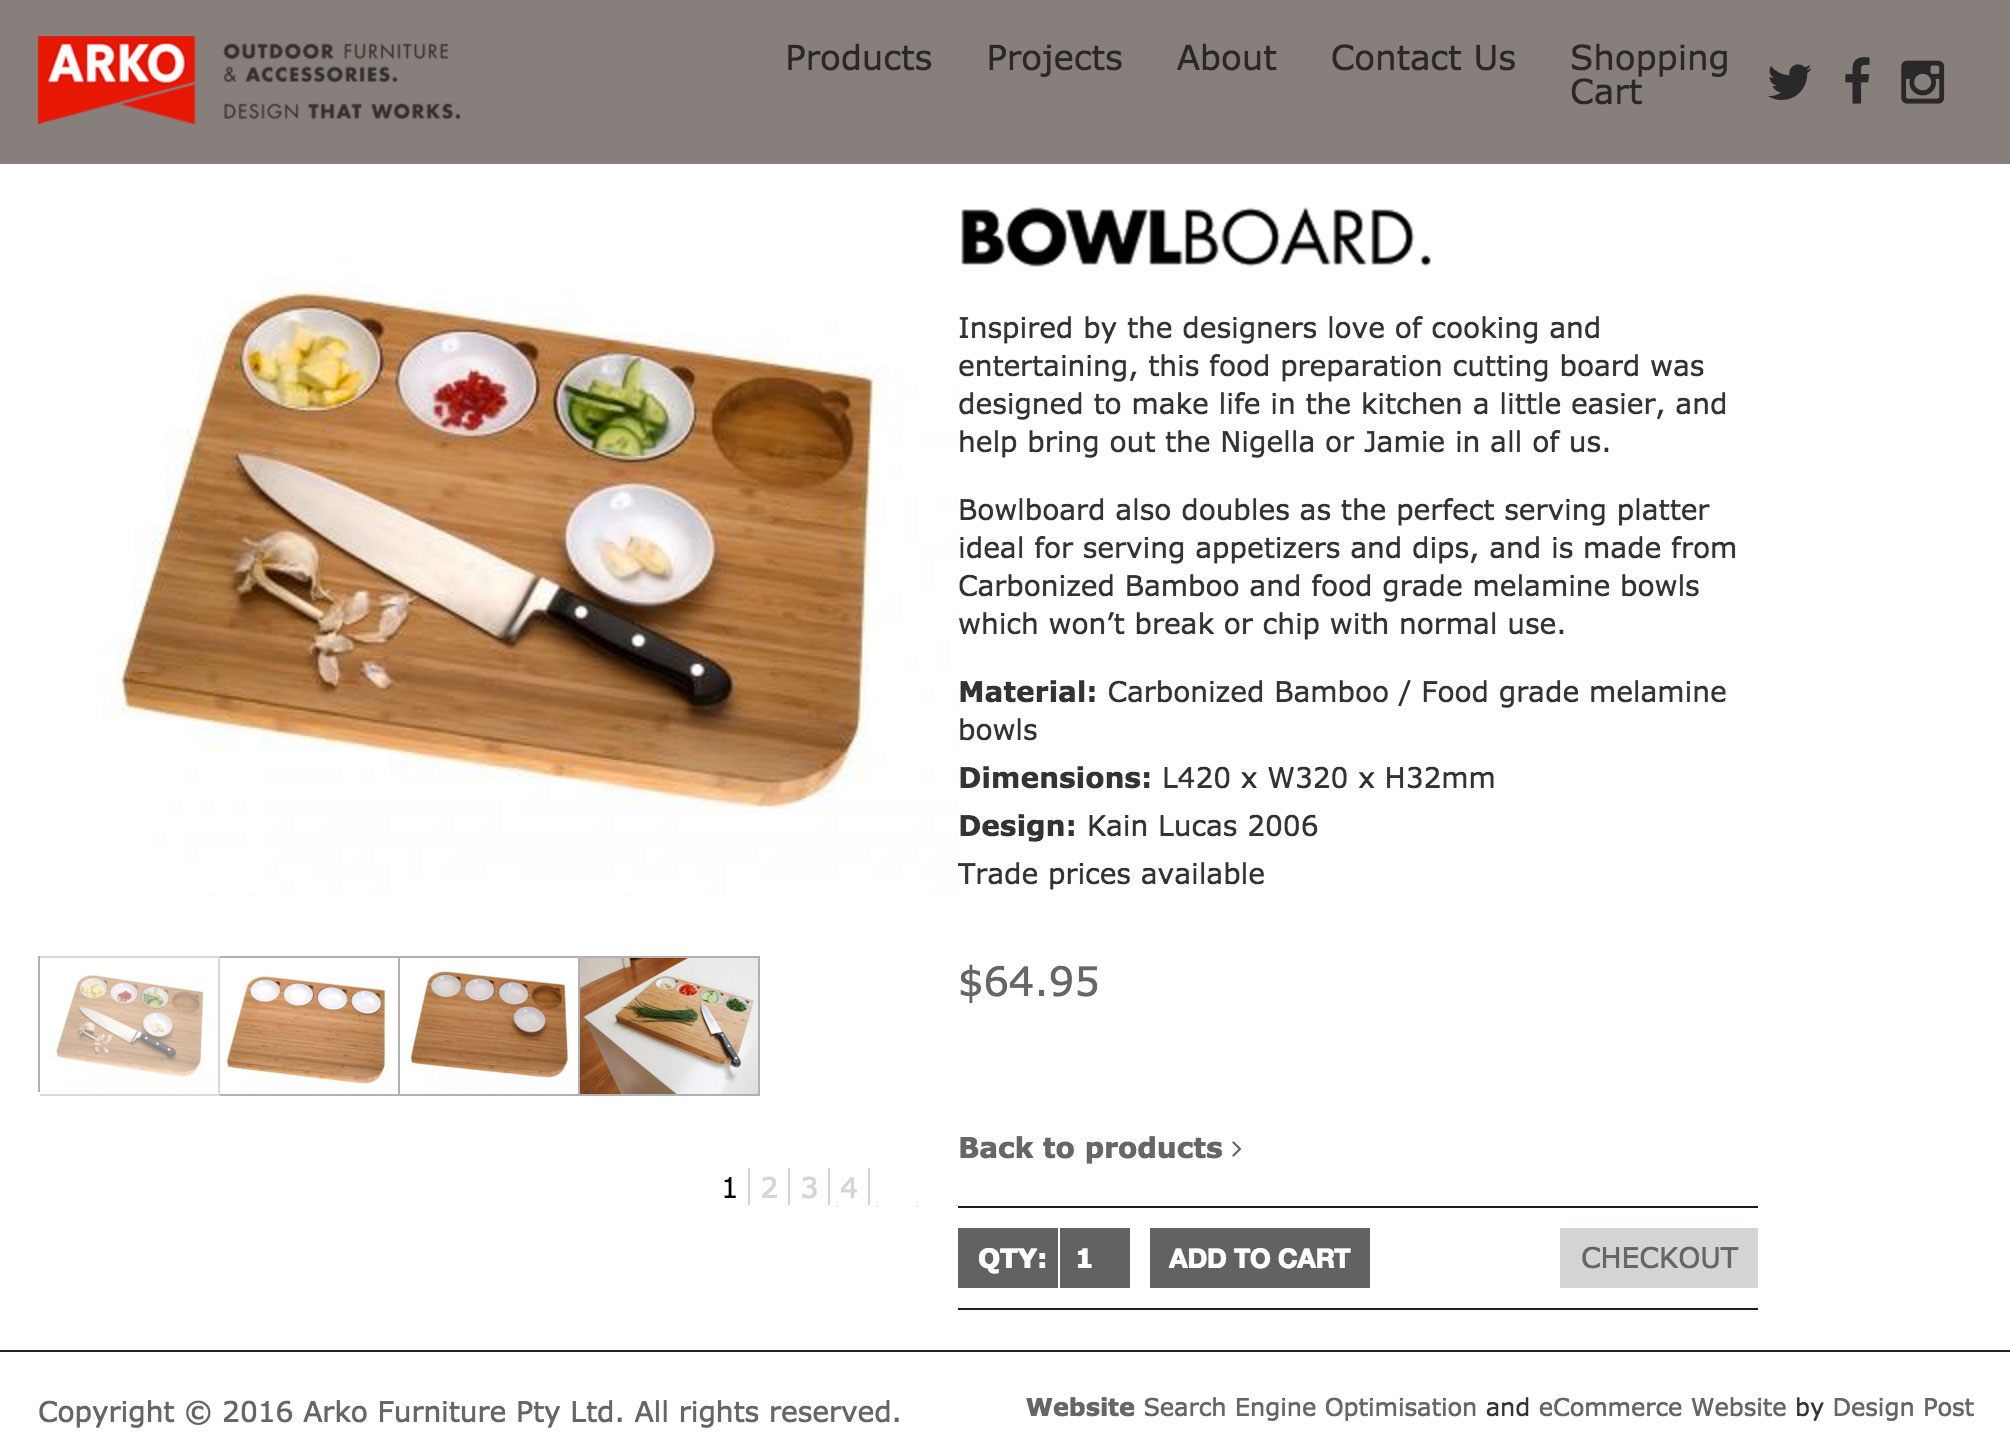2010x1438 pixels.
Task: Add the Bowlboard to cart
Action: [1260, 1258]
